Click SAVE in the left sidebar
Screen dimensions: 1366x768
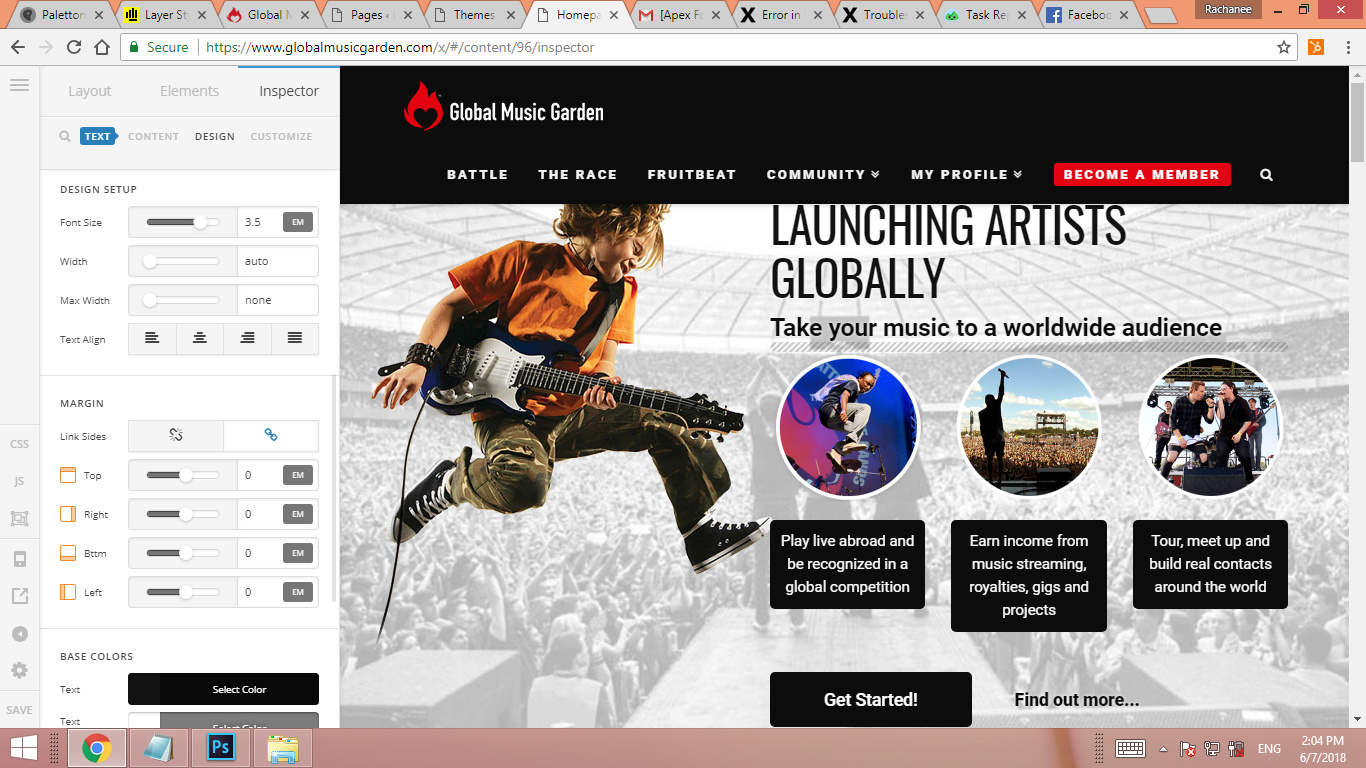pos(19,710)
